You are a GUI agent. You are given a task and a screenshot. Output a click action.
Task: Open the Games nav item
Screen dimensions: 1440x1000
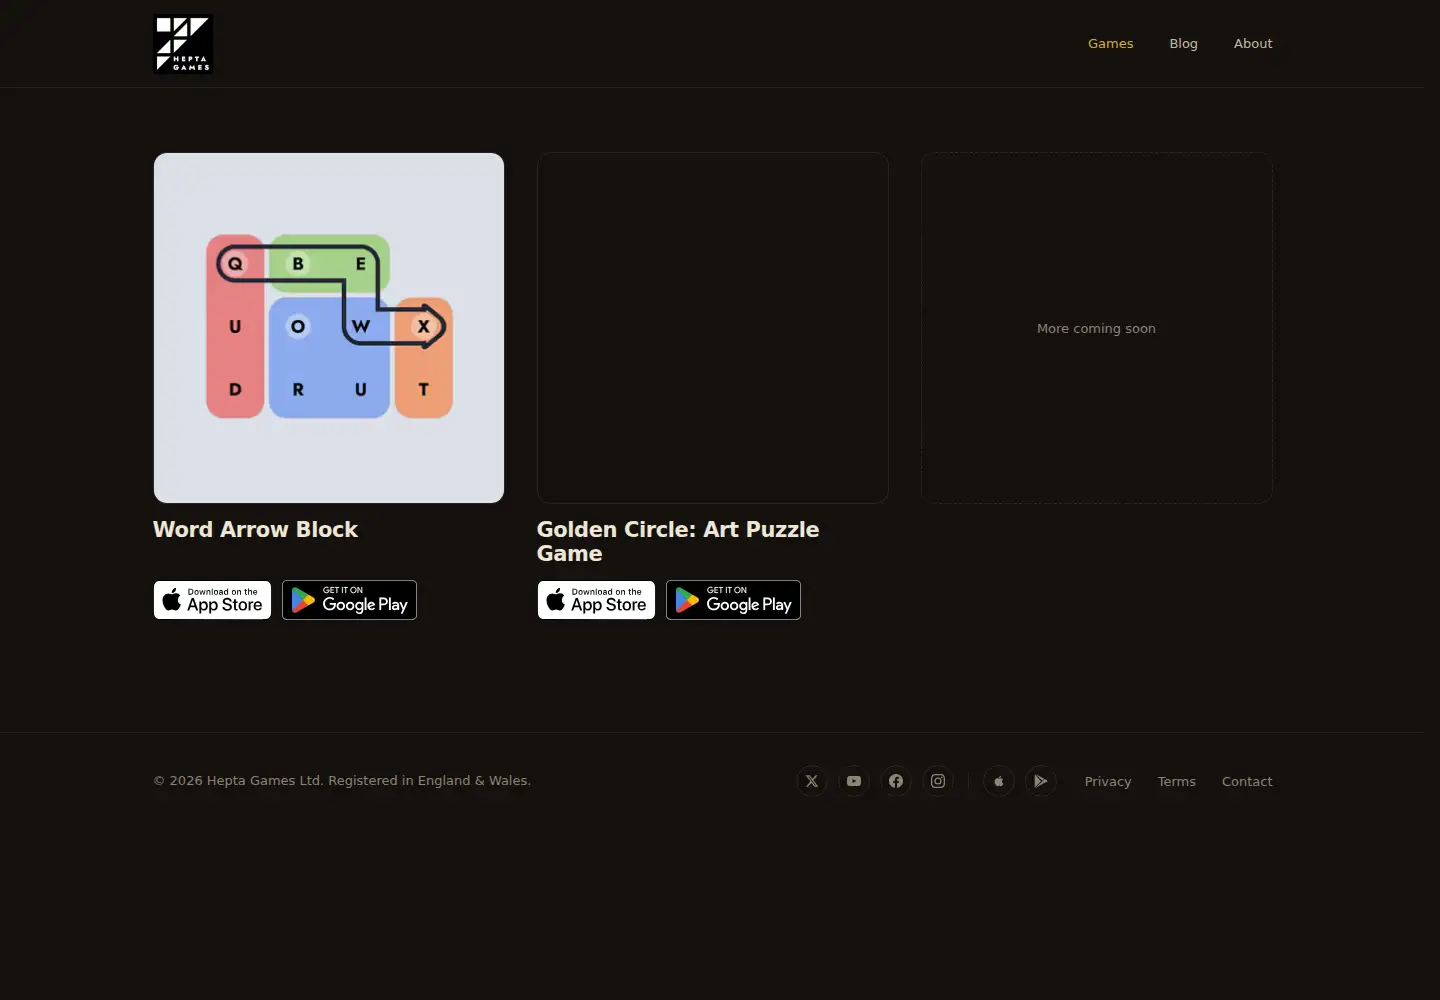pyautogui.click(x=1110, y=44)
